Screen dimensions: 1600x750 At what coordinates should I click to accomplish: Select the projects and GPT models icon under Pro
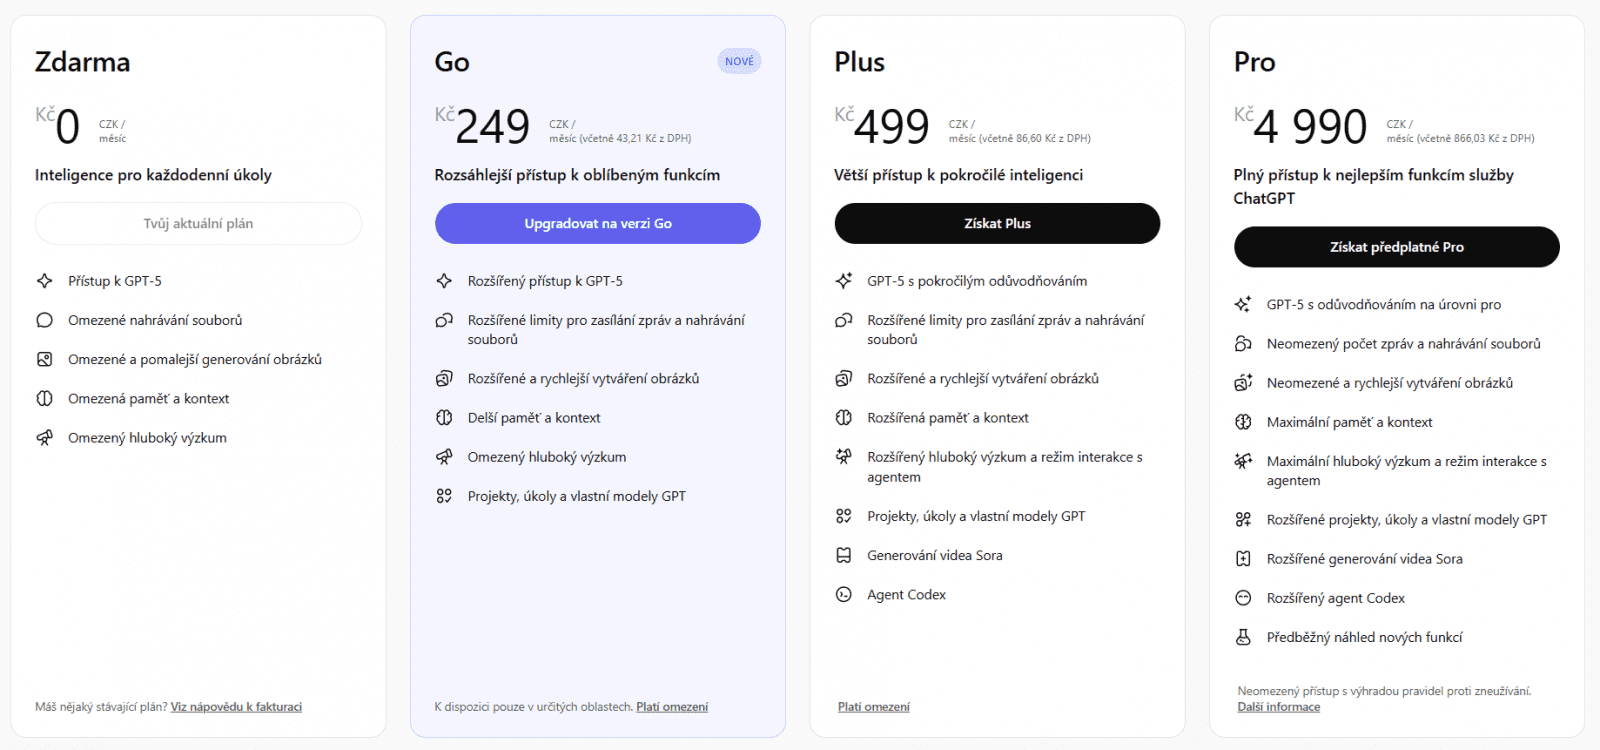pyautogui.click(x=1243, y=519)
